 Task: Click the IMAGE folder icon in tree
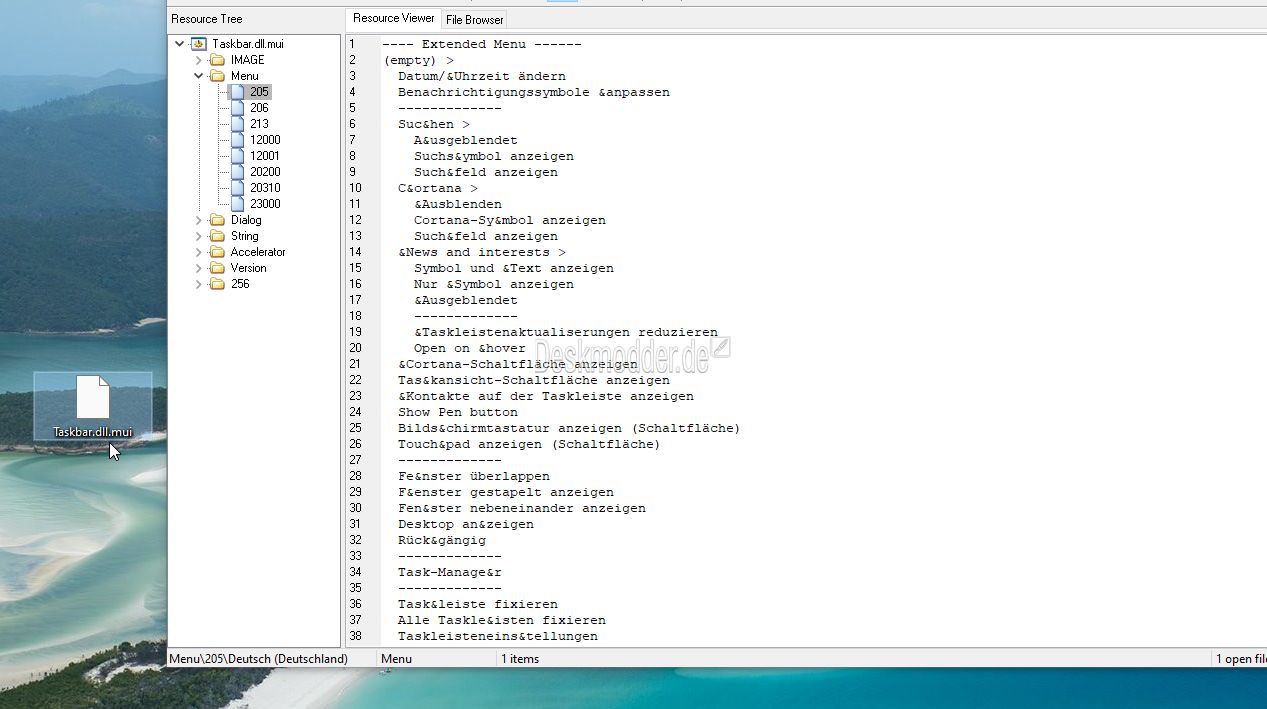click(217, 60)
